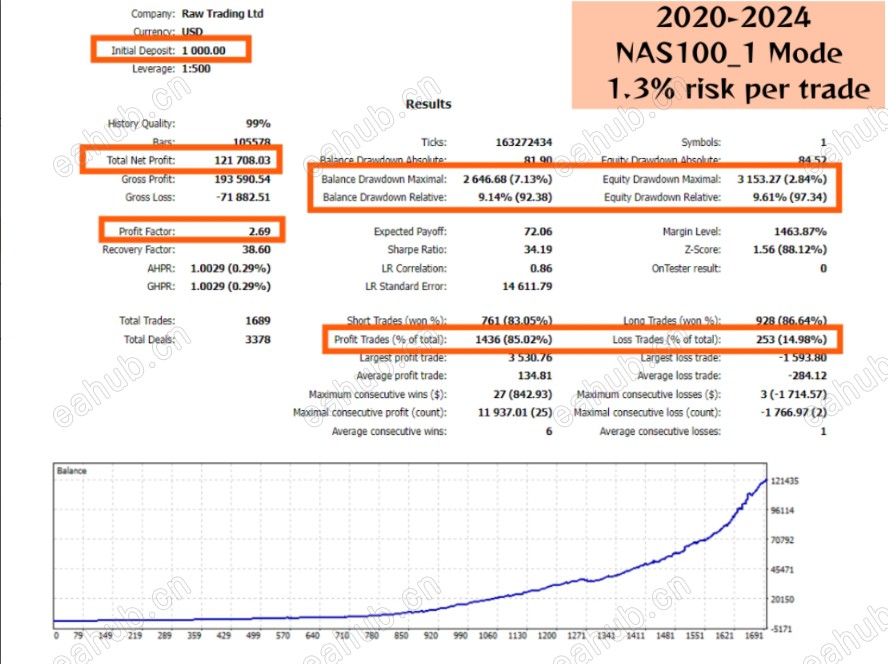Click the AHPR value 1.0029 (0.29%)
This screenshot has width=888, height=664.
click(230, 268)
